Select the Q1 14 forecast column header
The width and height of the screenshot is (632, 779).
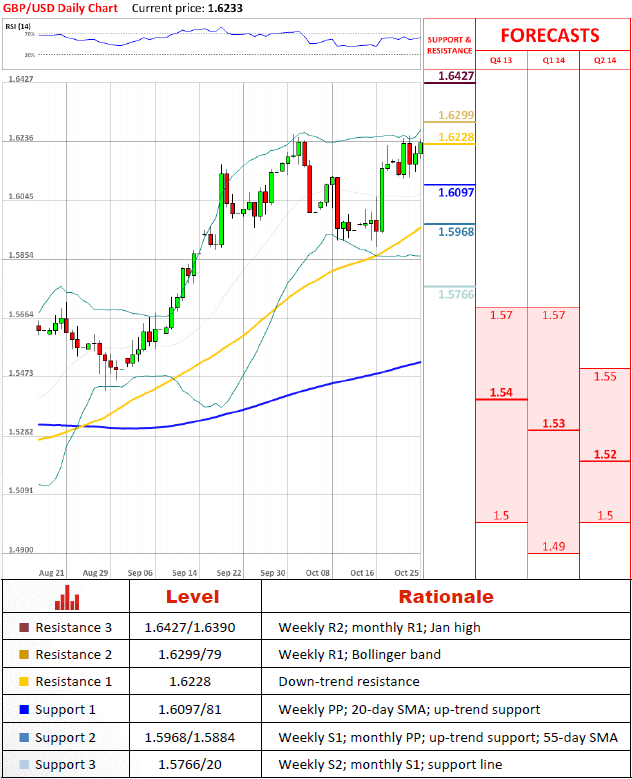click(x=553, y=60)
